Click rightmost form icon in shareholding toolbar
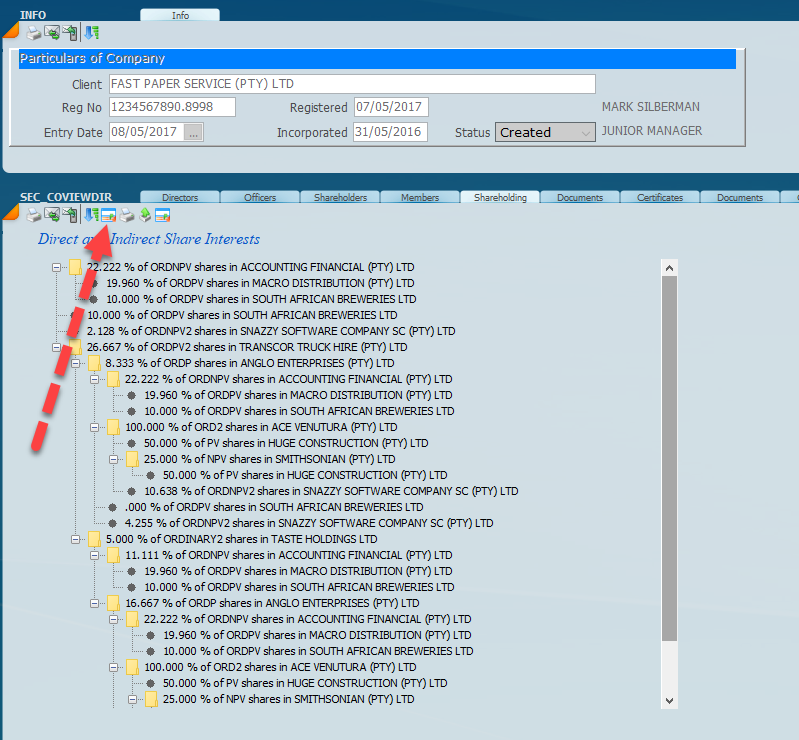 tap(161, 215)
